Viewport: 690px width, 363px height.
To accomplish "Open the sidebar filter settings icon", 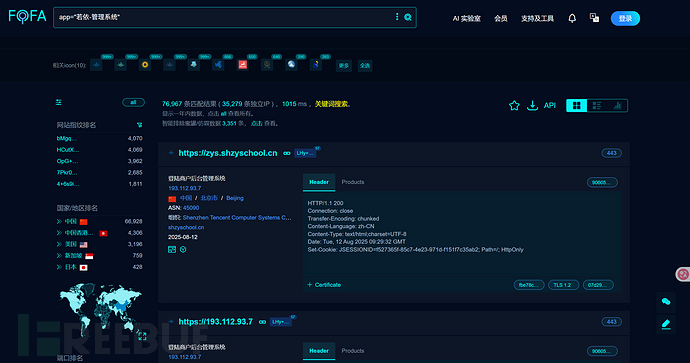I will (x=59, y=103).
